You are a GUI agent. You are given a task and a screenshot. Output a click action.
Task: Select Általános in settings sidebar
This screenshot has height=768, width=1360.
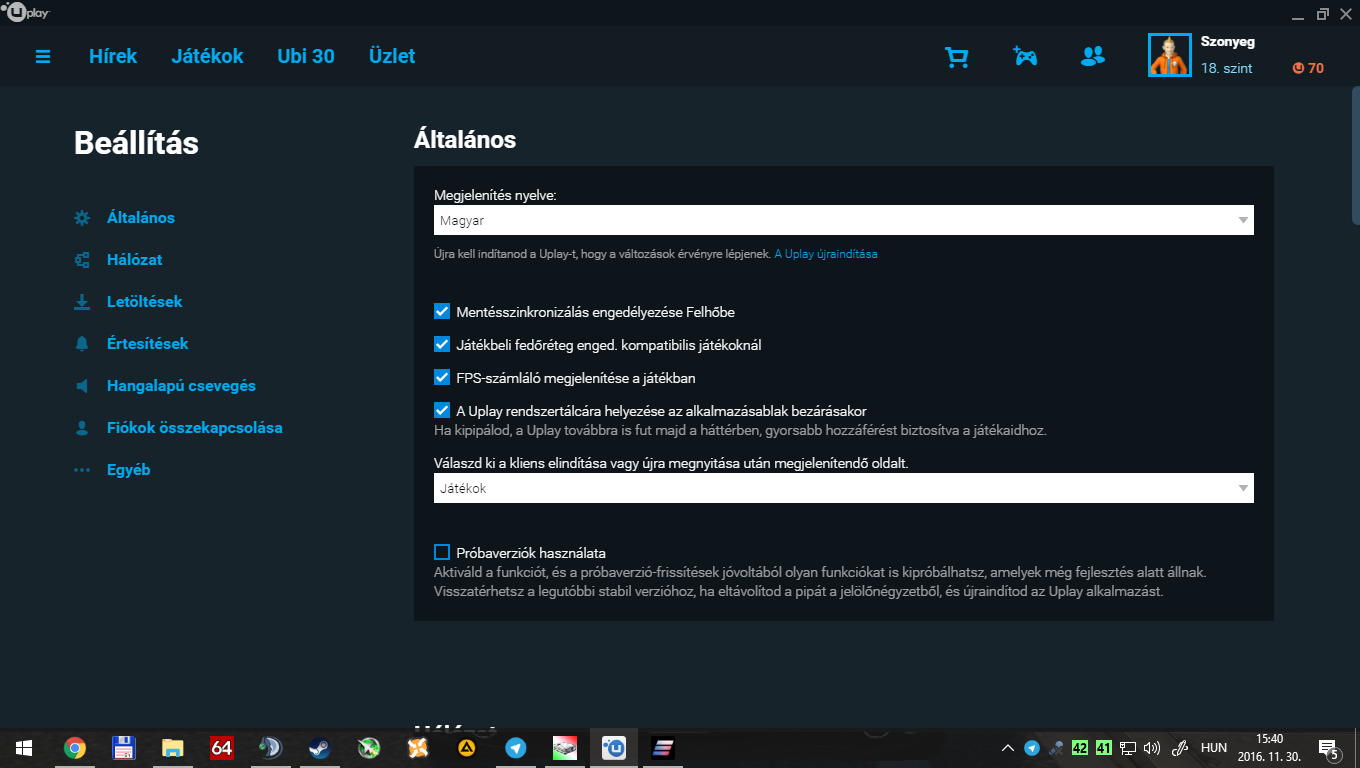pyautogui.click(x=141, y=218)
